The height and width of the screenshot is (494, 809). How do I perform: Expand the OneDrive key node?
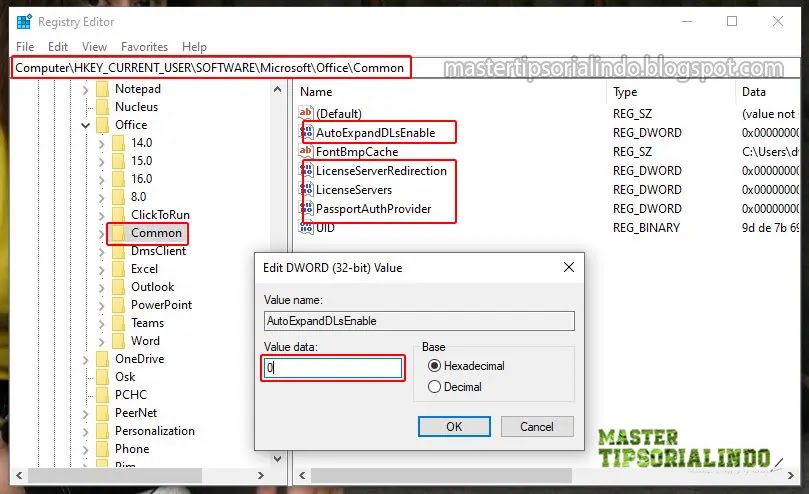tap(86, 360)
